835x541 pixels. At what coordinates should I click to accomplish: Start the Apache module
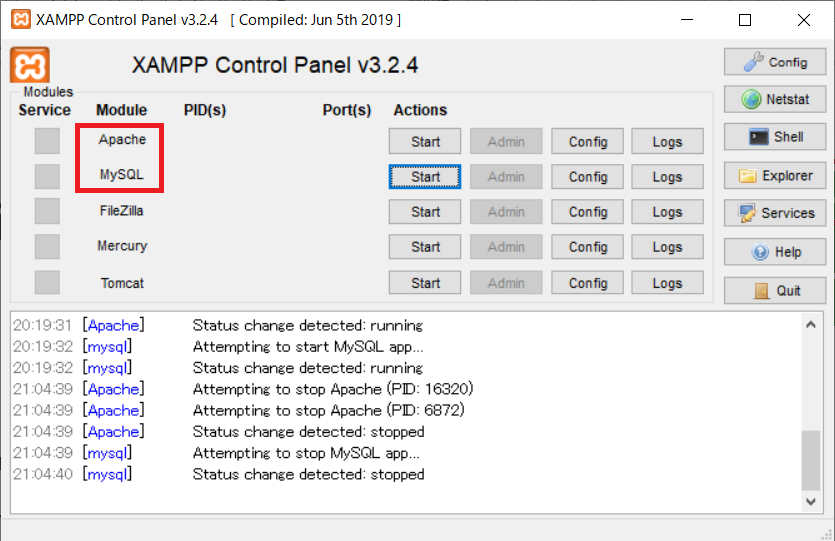425,141
